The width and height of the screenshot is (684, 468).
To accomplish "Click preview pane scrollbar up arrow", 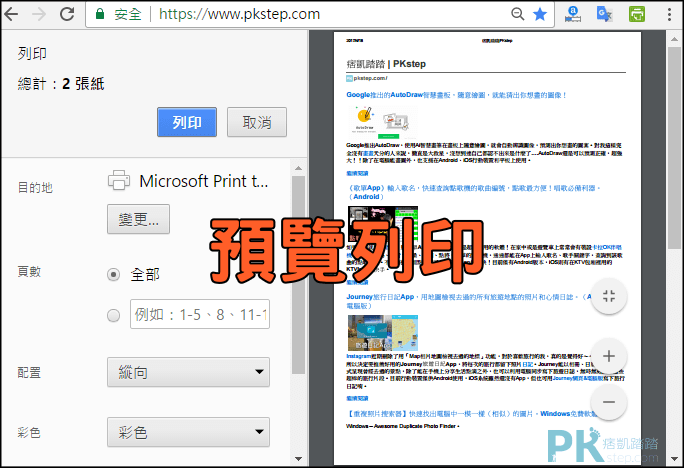I will pyautogui.click(x=674, y=39).
